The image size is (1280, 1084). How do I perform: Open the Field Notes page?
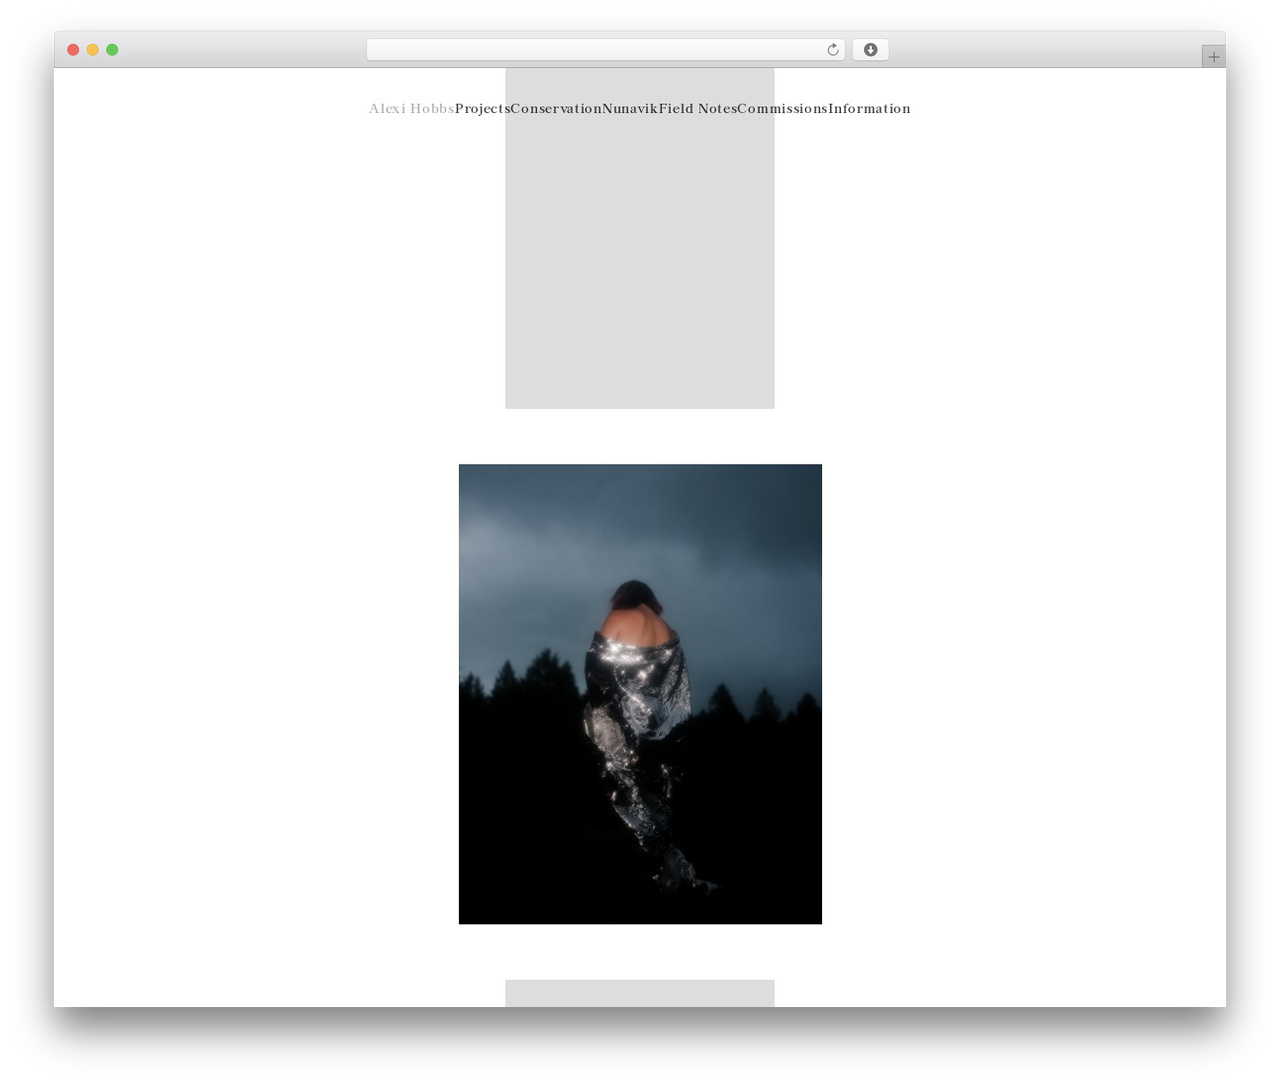[697, 109]
